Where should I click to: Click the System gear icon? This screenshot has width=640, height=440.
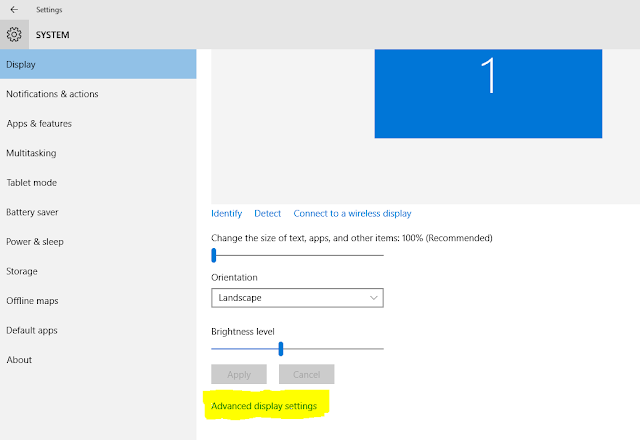(x=14, y=35)
